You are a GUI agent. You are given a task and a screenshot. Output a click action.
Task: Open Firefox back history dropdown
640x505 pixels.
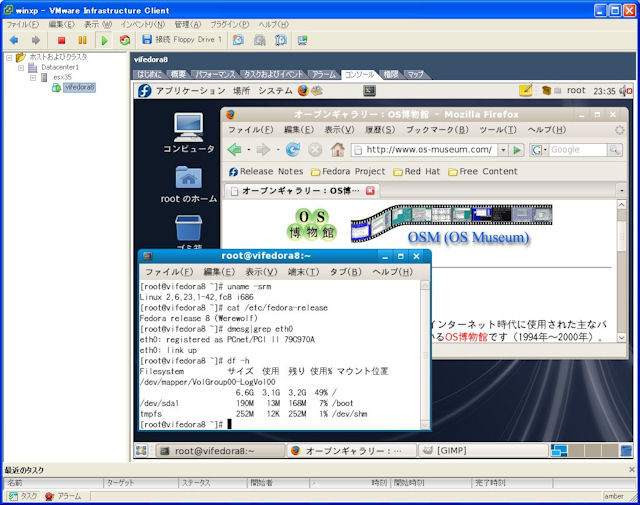(248, 150)
